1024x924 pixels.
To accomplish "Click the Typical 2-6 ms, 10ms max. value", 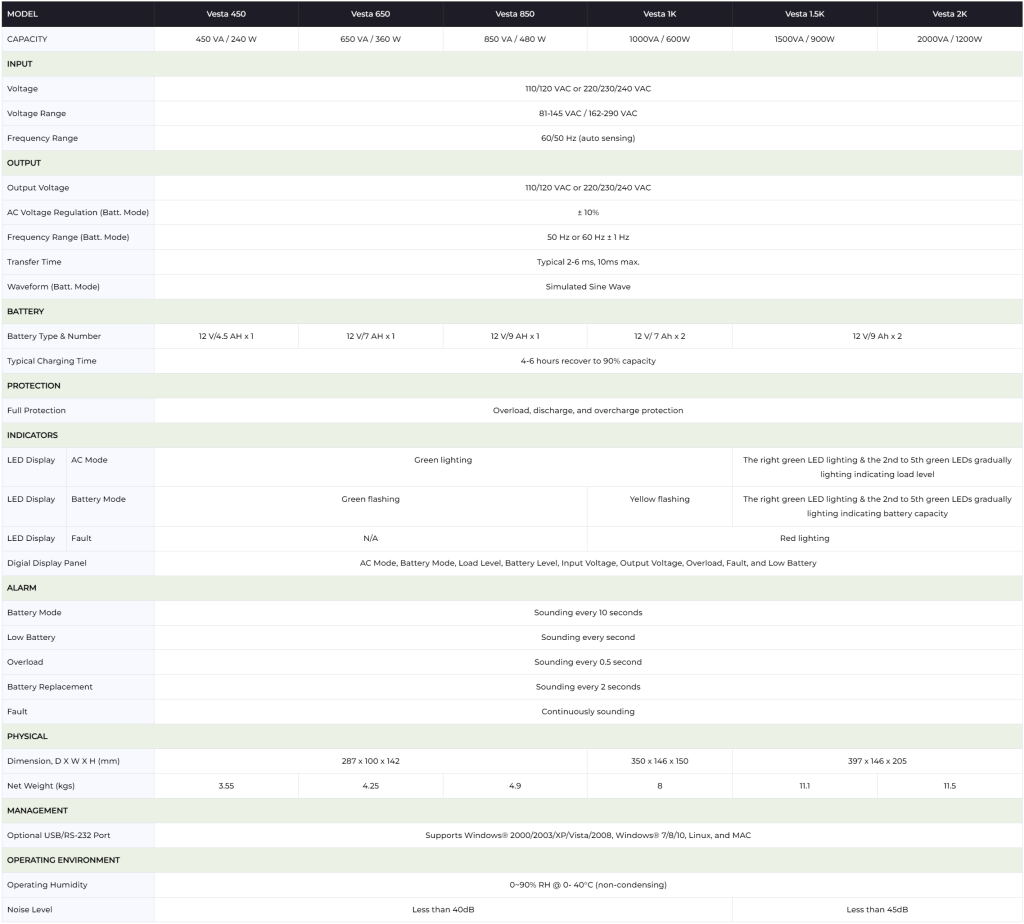I will [x=588, y=262].
